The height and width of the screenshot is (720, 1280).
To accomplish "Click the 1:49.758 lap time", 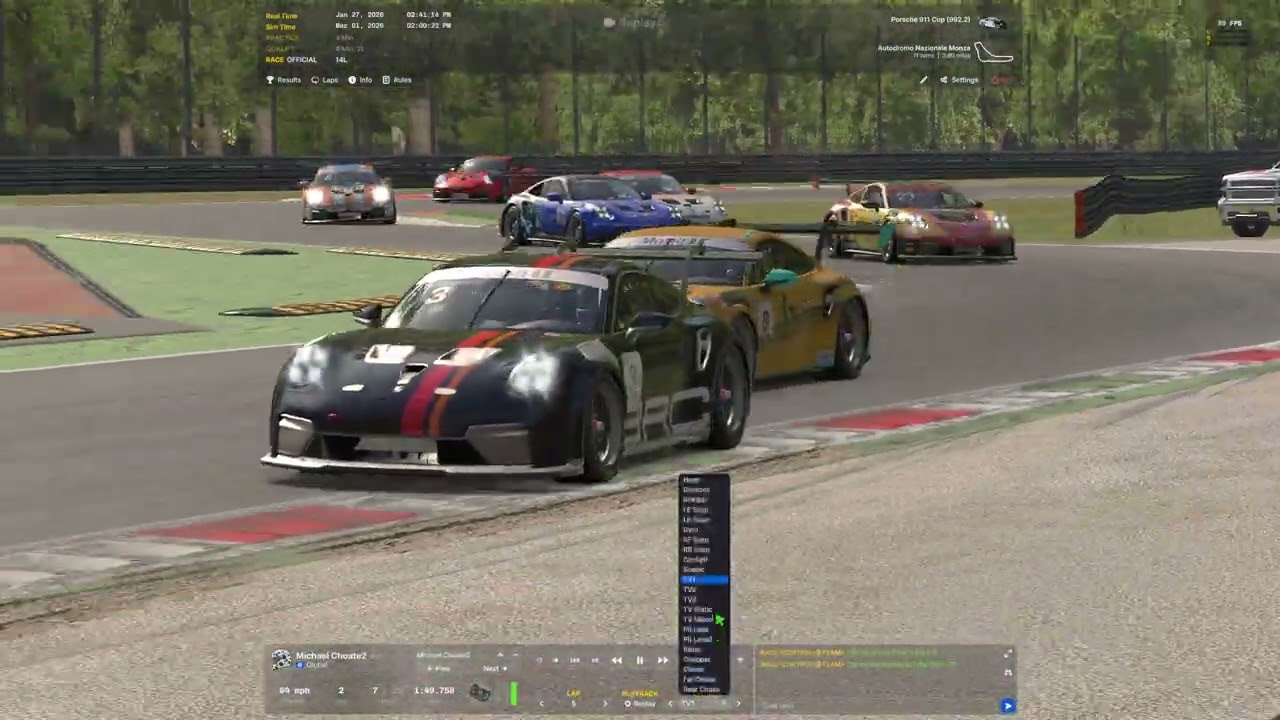I will pyautogui.click(x=434, y=690).
